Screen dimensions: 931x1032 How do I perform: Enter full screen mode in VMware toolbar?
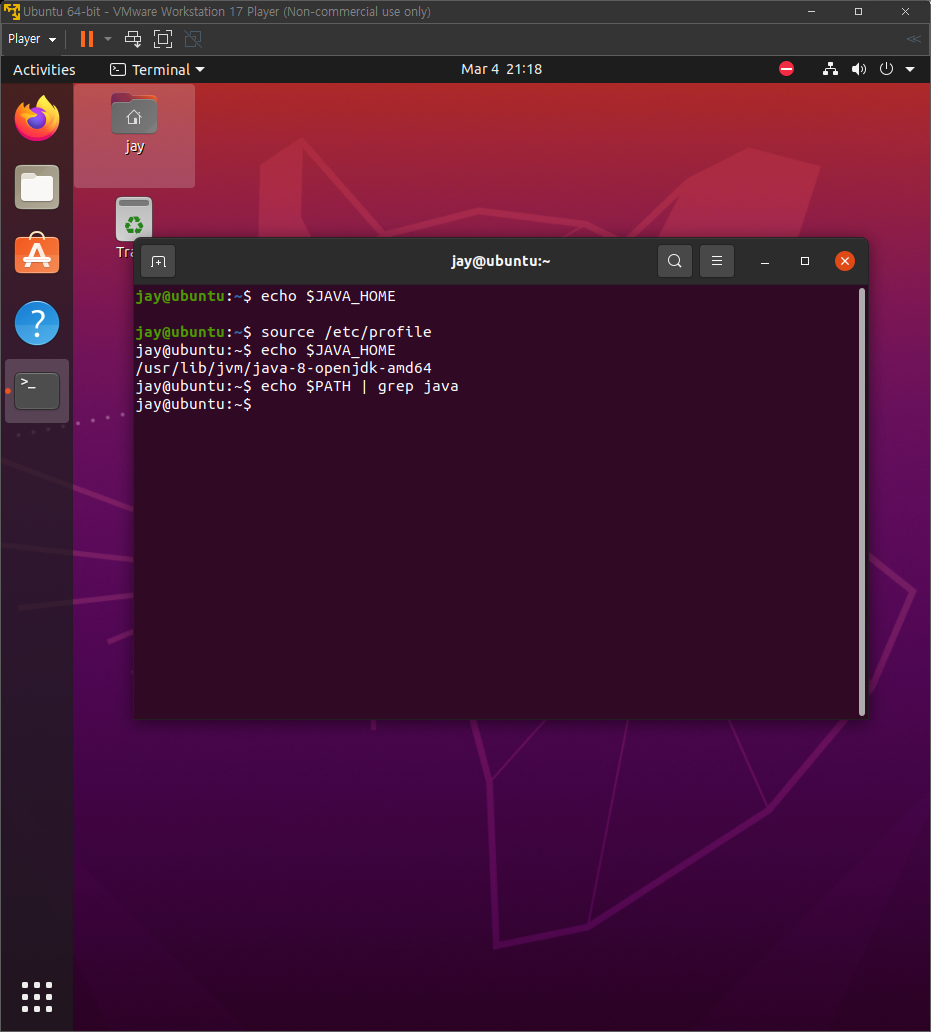[x=163, y=39]
